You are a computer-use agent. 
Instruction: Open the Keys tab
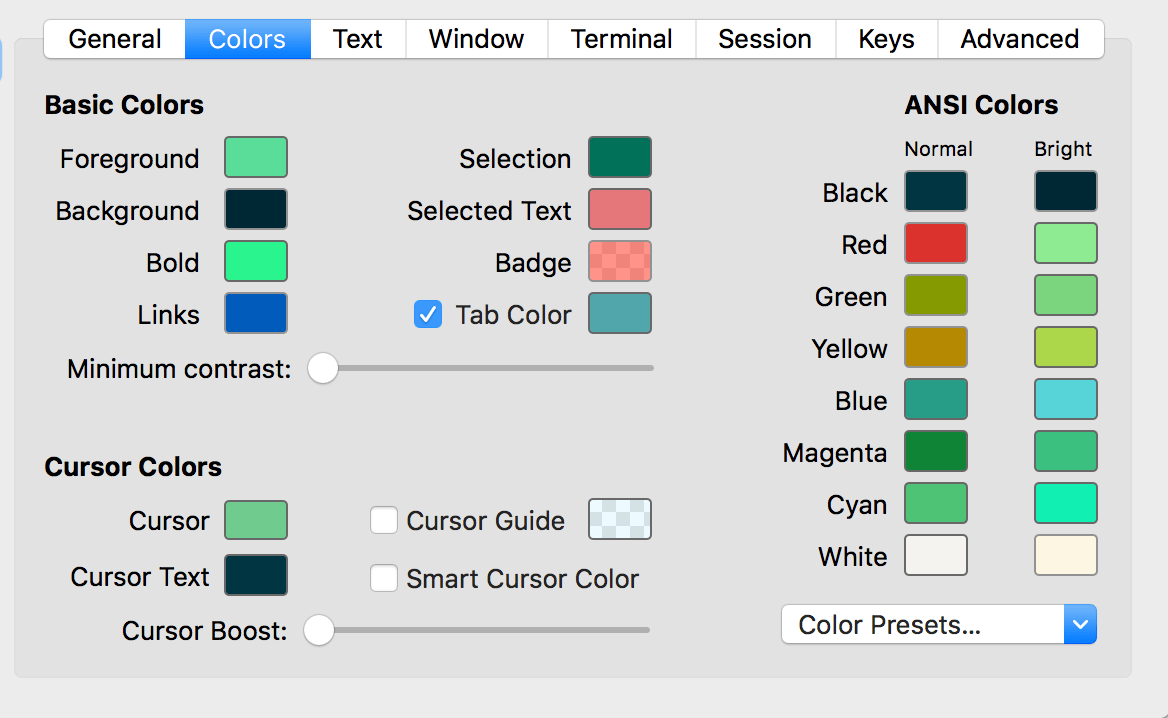tap(886, 39)
